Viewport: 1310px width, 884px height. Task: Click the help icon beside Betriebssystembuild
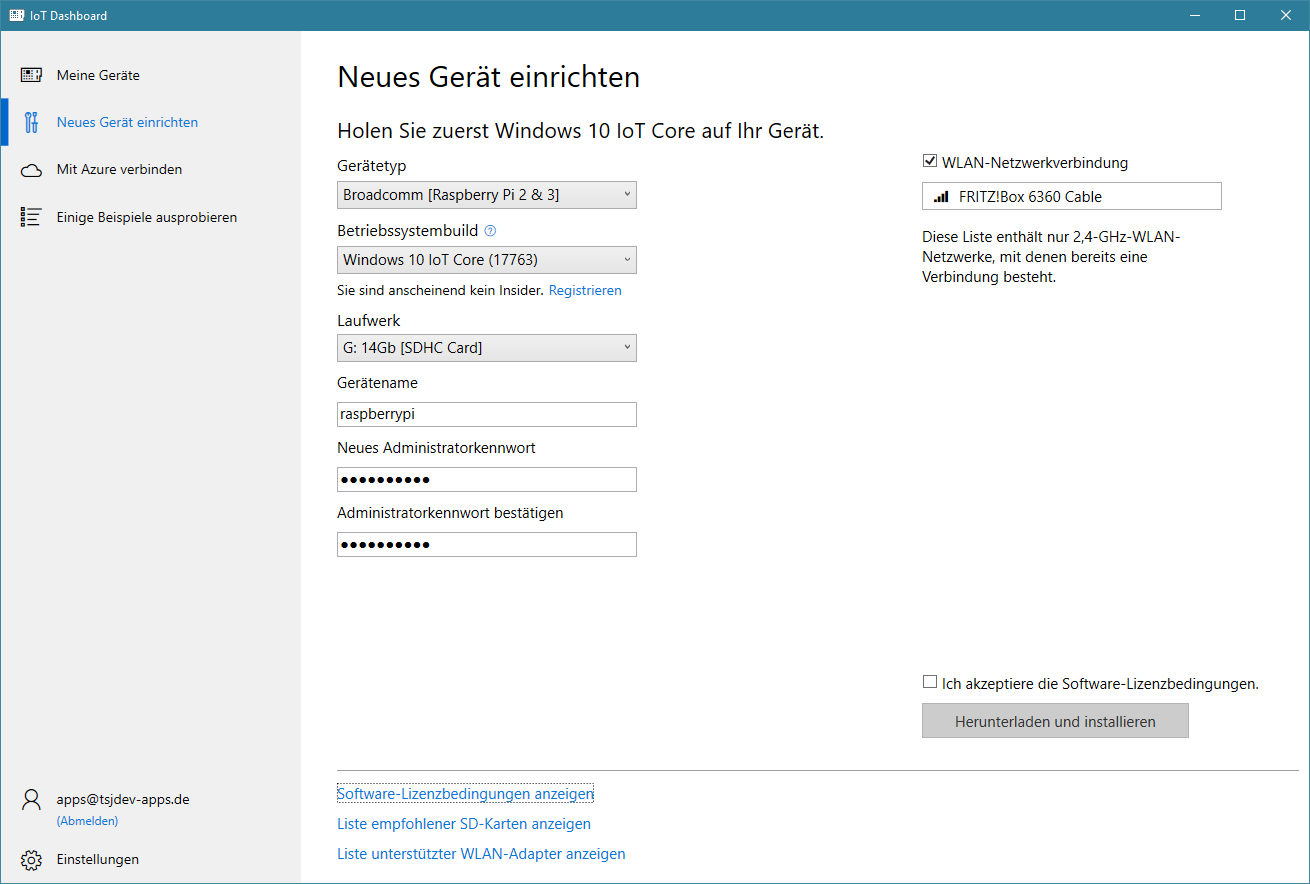pyautogui.click(x=490, y=231)
